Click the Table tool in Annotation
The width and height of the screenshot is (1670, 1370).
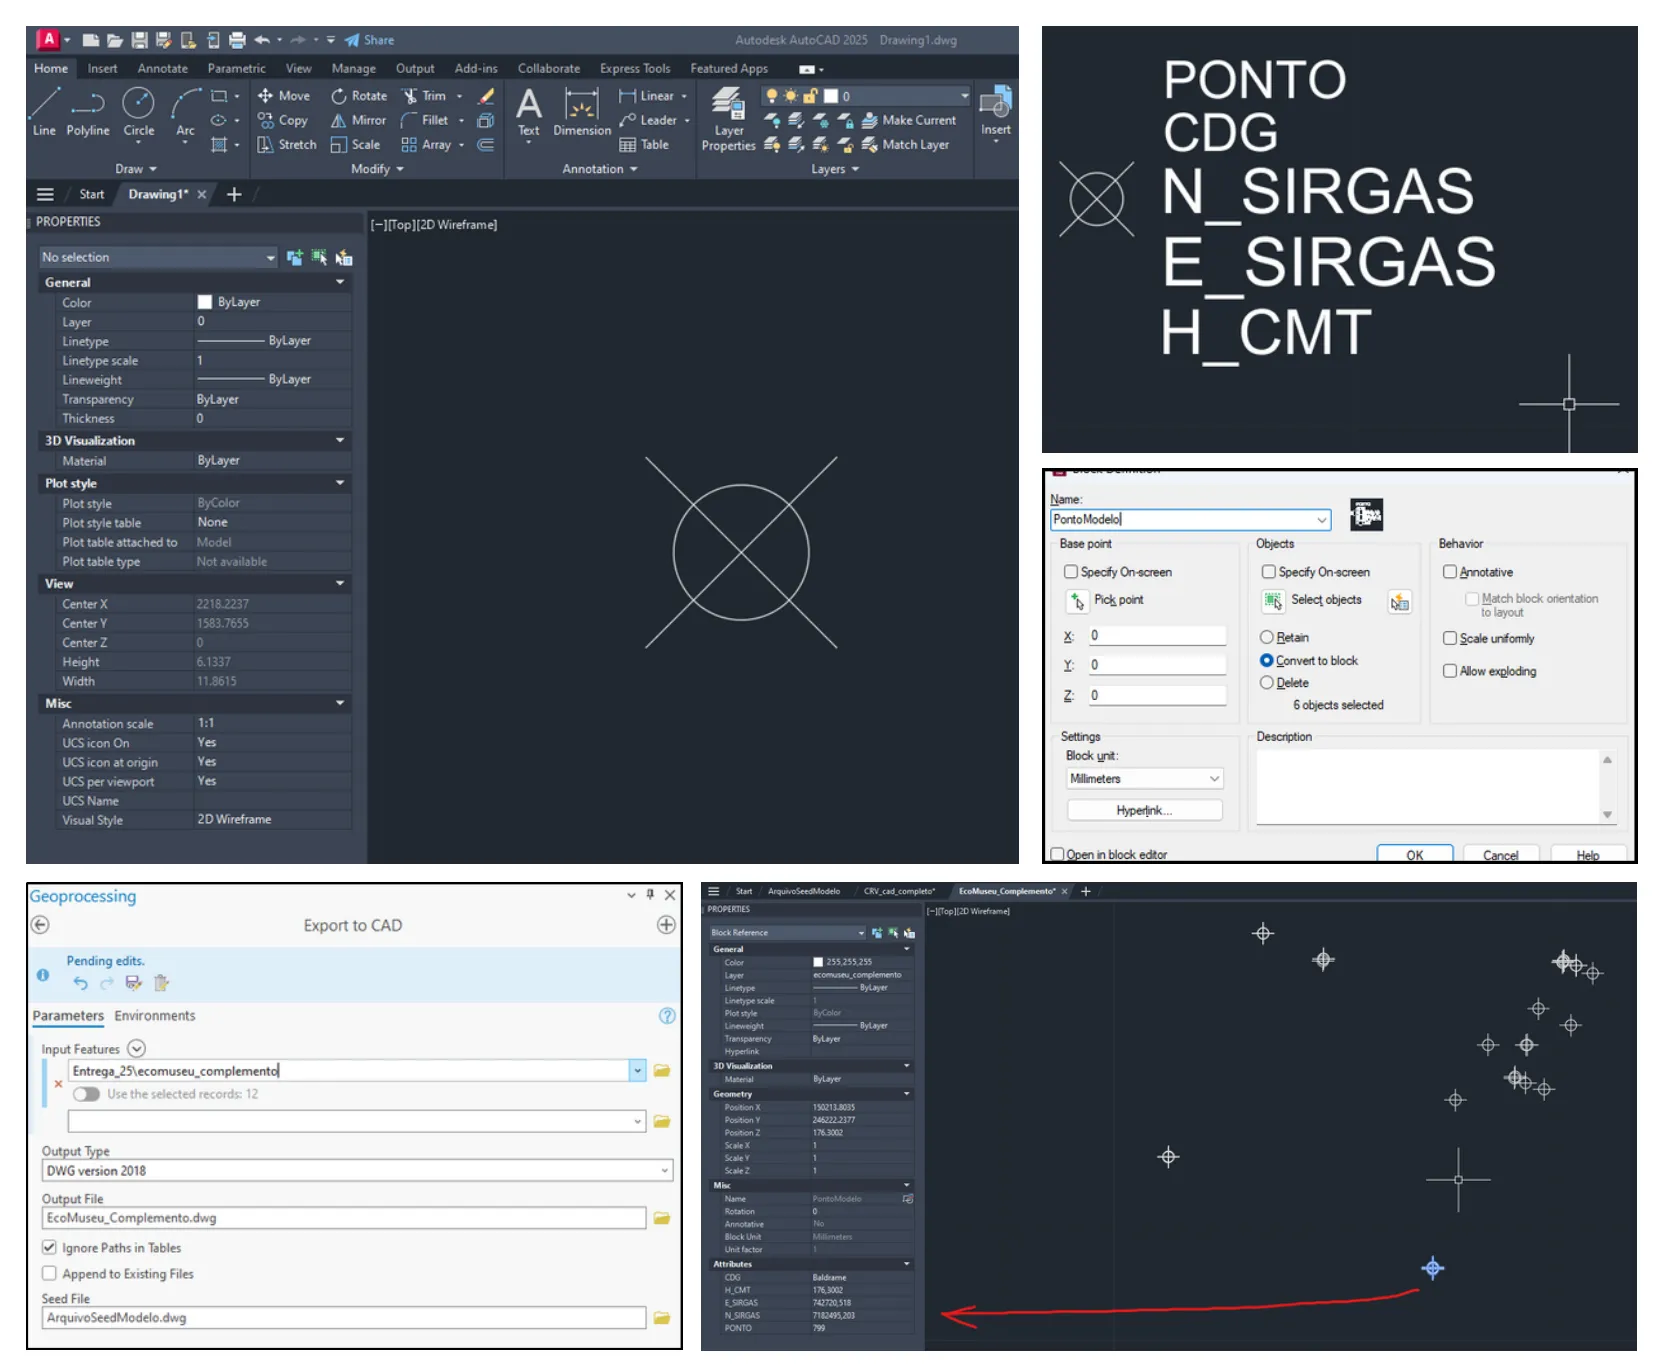[644, 144]
